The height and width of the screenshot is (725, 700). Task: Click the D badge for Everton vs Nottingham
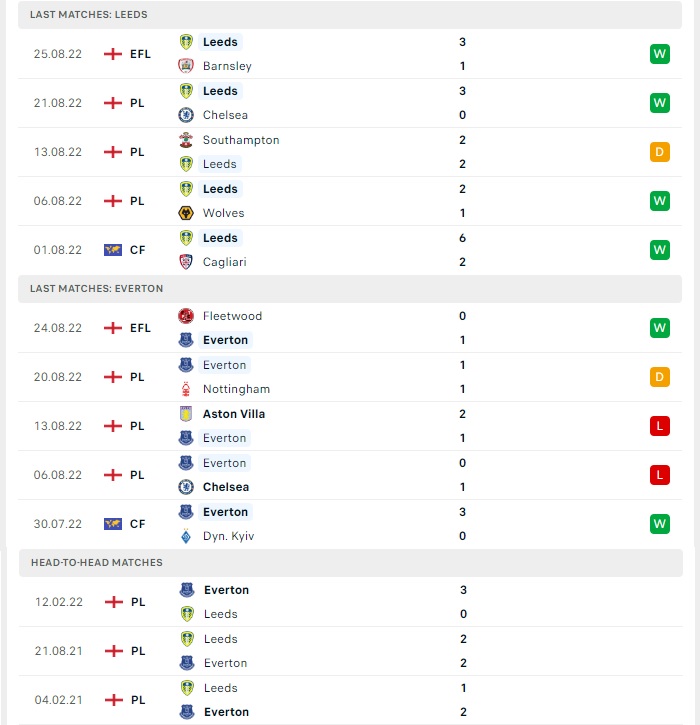659,377
